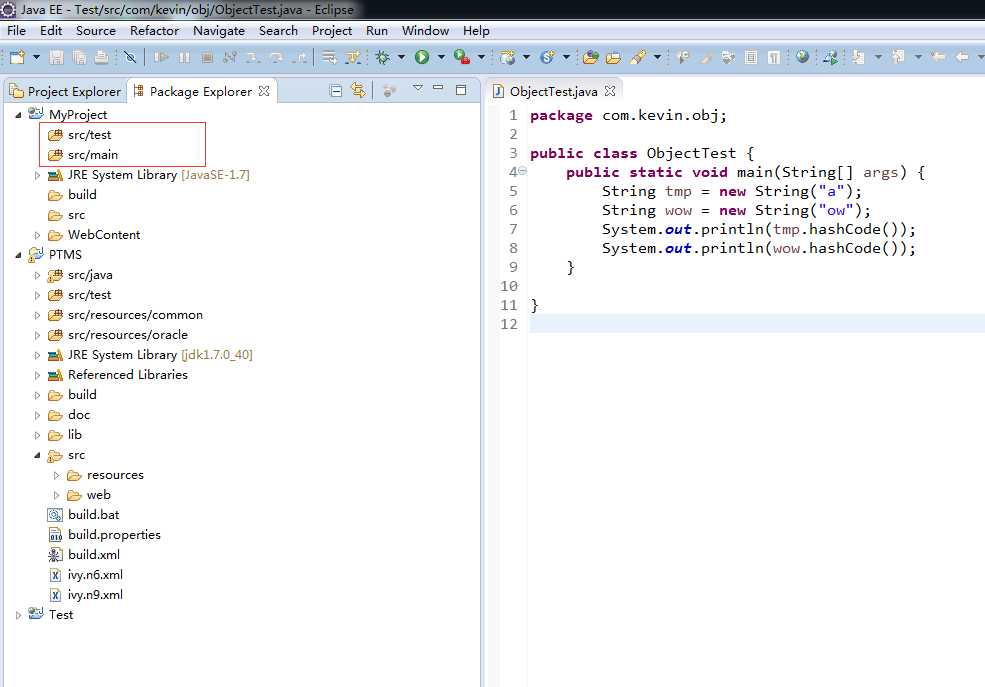985x687 pixels.
Task: Open the Window menu
Action: pyautogui.click(x=425, y=31)
